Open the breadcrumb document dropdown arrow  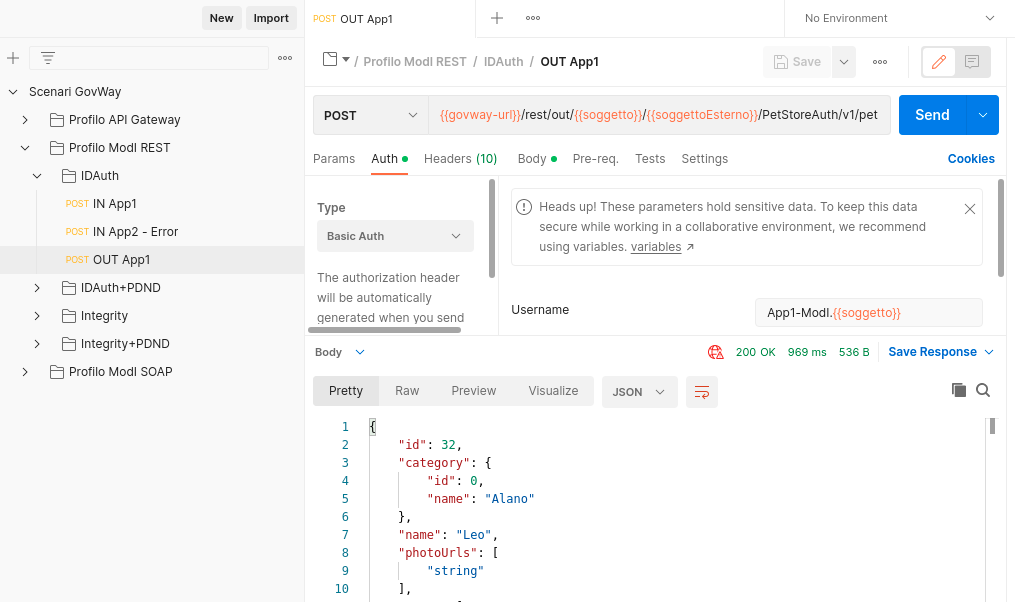tap(346, 60)
